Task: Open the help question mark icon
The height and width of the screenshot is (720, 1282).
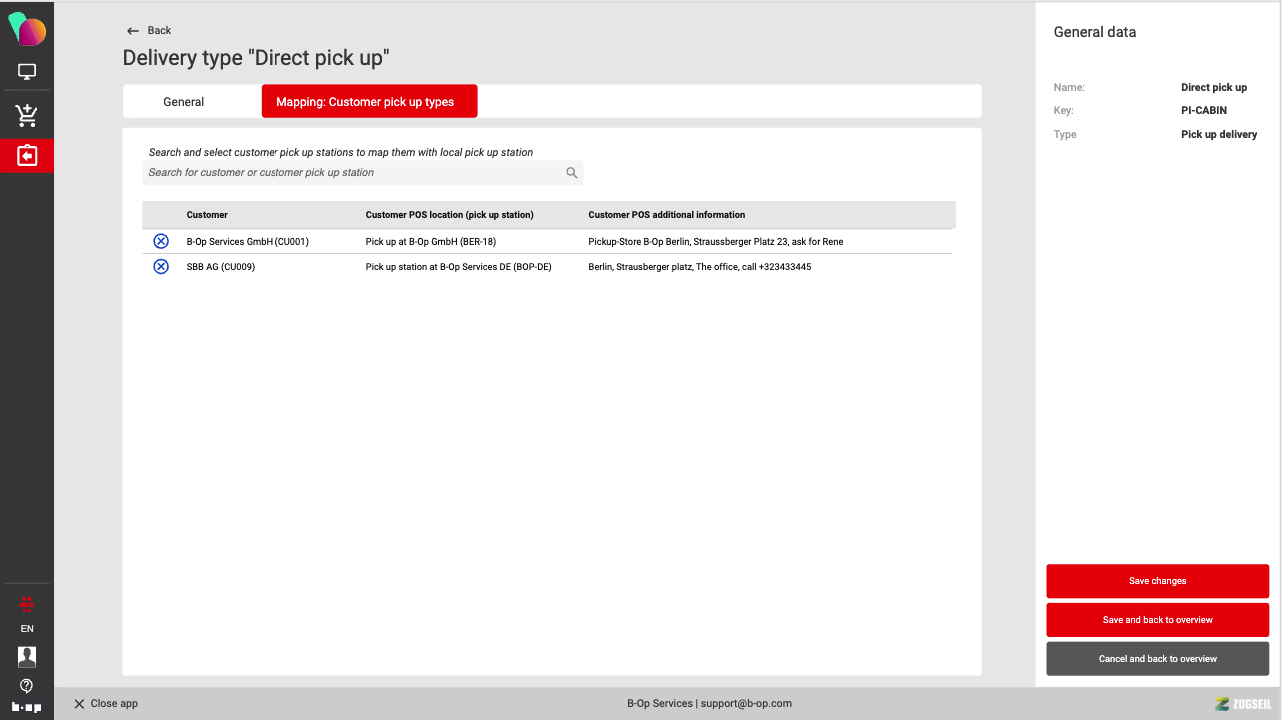Action: [27, 686]
